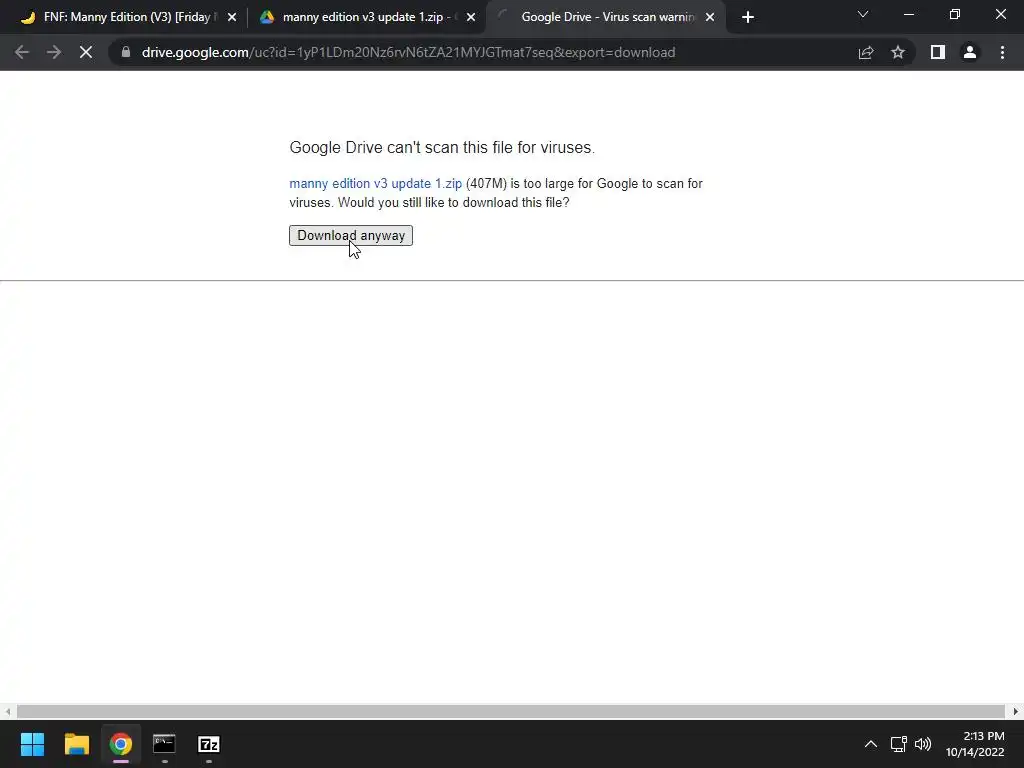Select the Google Drive - Virus scan warning tab

[x=604, y=17]
